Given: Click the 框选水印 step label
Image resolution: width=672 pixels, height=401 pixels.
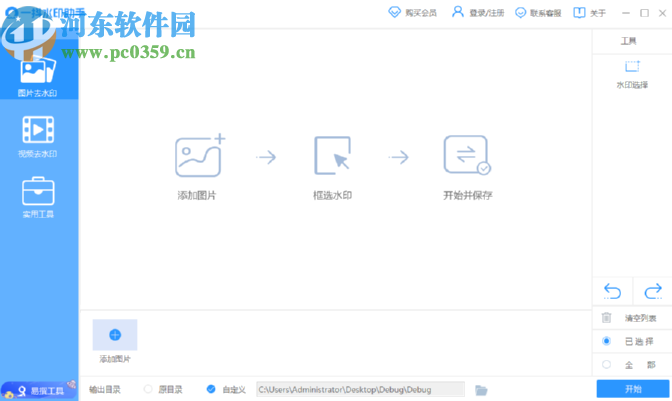Looking at the screenshot, I should pyautogui.click(x=333, y=195).
